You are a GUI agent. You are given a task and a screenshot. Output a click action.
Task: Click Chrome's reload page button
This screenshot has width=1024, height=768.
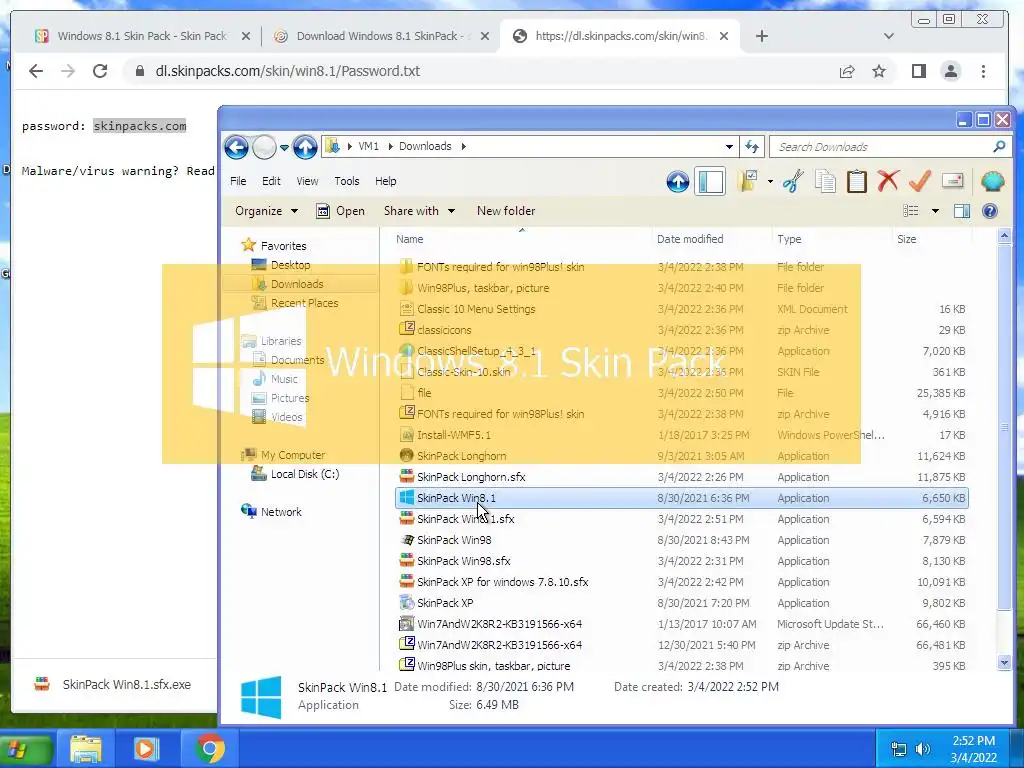click(100, 71)
